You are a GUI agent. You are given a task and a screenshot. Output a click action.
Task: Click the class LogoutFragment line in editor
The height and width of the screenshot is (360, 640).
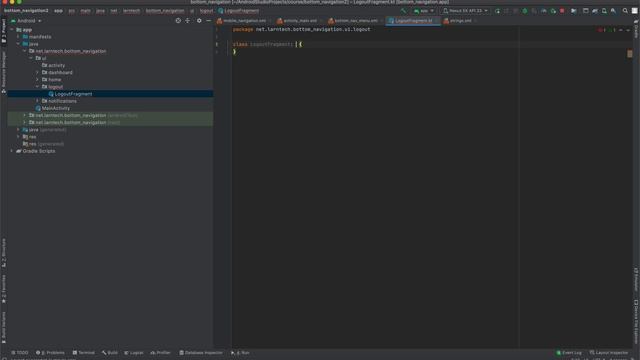[267, 44]
